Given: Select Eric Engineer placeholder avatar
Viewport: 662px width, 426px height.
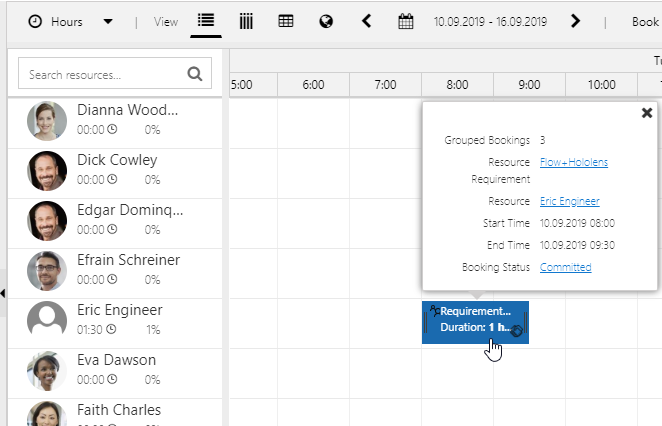Looking at the screenshot, I should point(47,321).
